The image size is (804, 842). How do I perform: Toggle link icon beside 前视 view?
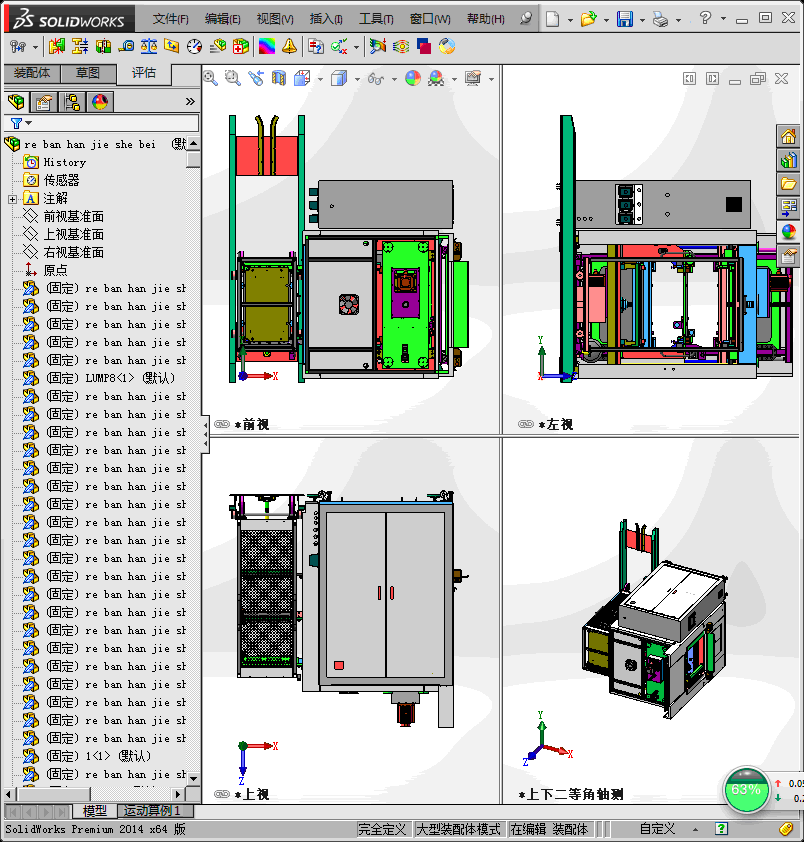(222, 424)
